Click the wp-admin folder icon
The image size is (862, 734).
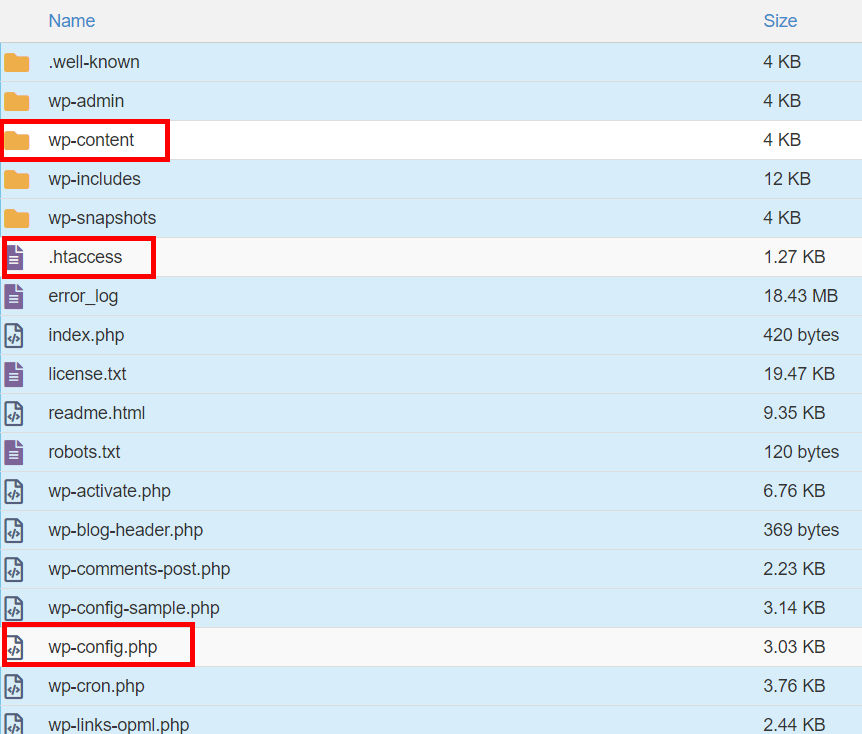click(16, 102)
